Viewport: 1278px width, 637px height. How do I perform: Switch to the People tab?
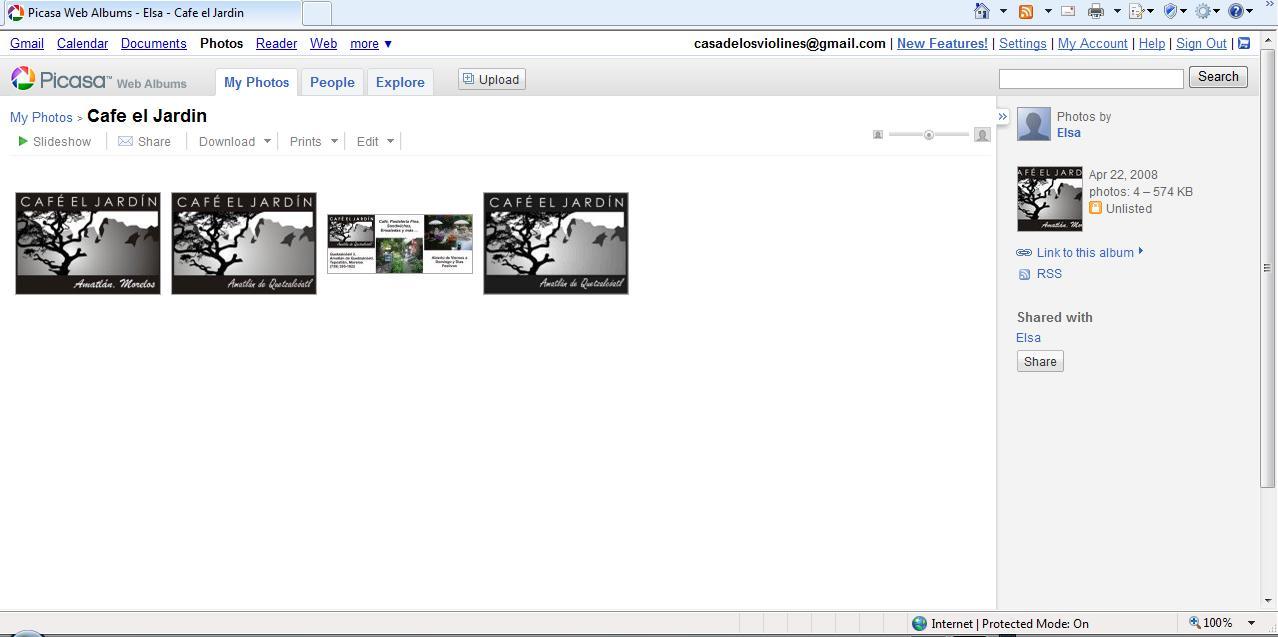pos(332,82)
